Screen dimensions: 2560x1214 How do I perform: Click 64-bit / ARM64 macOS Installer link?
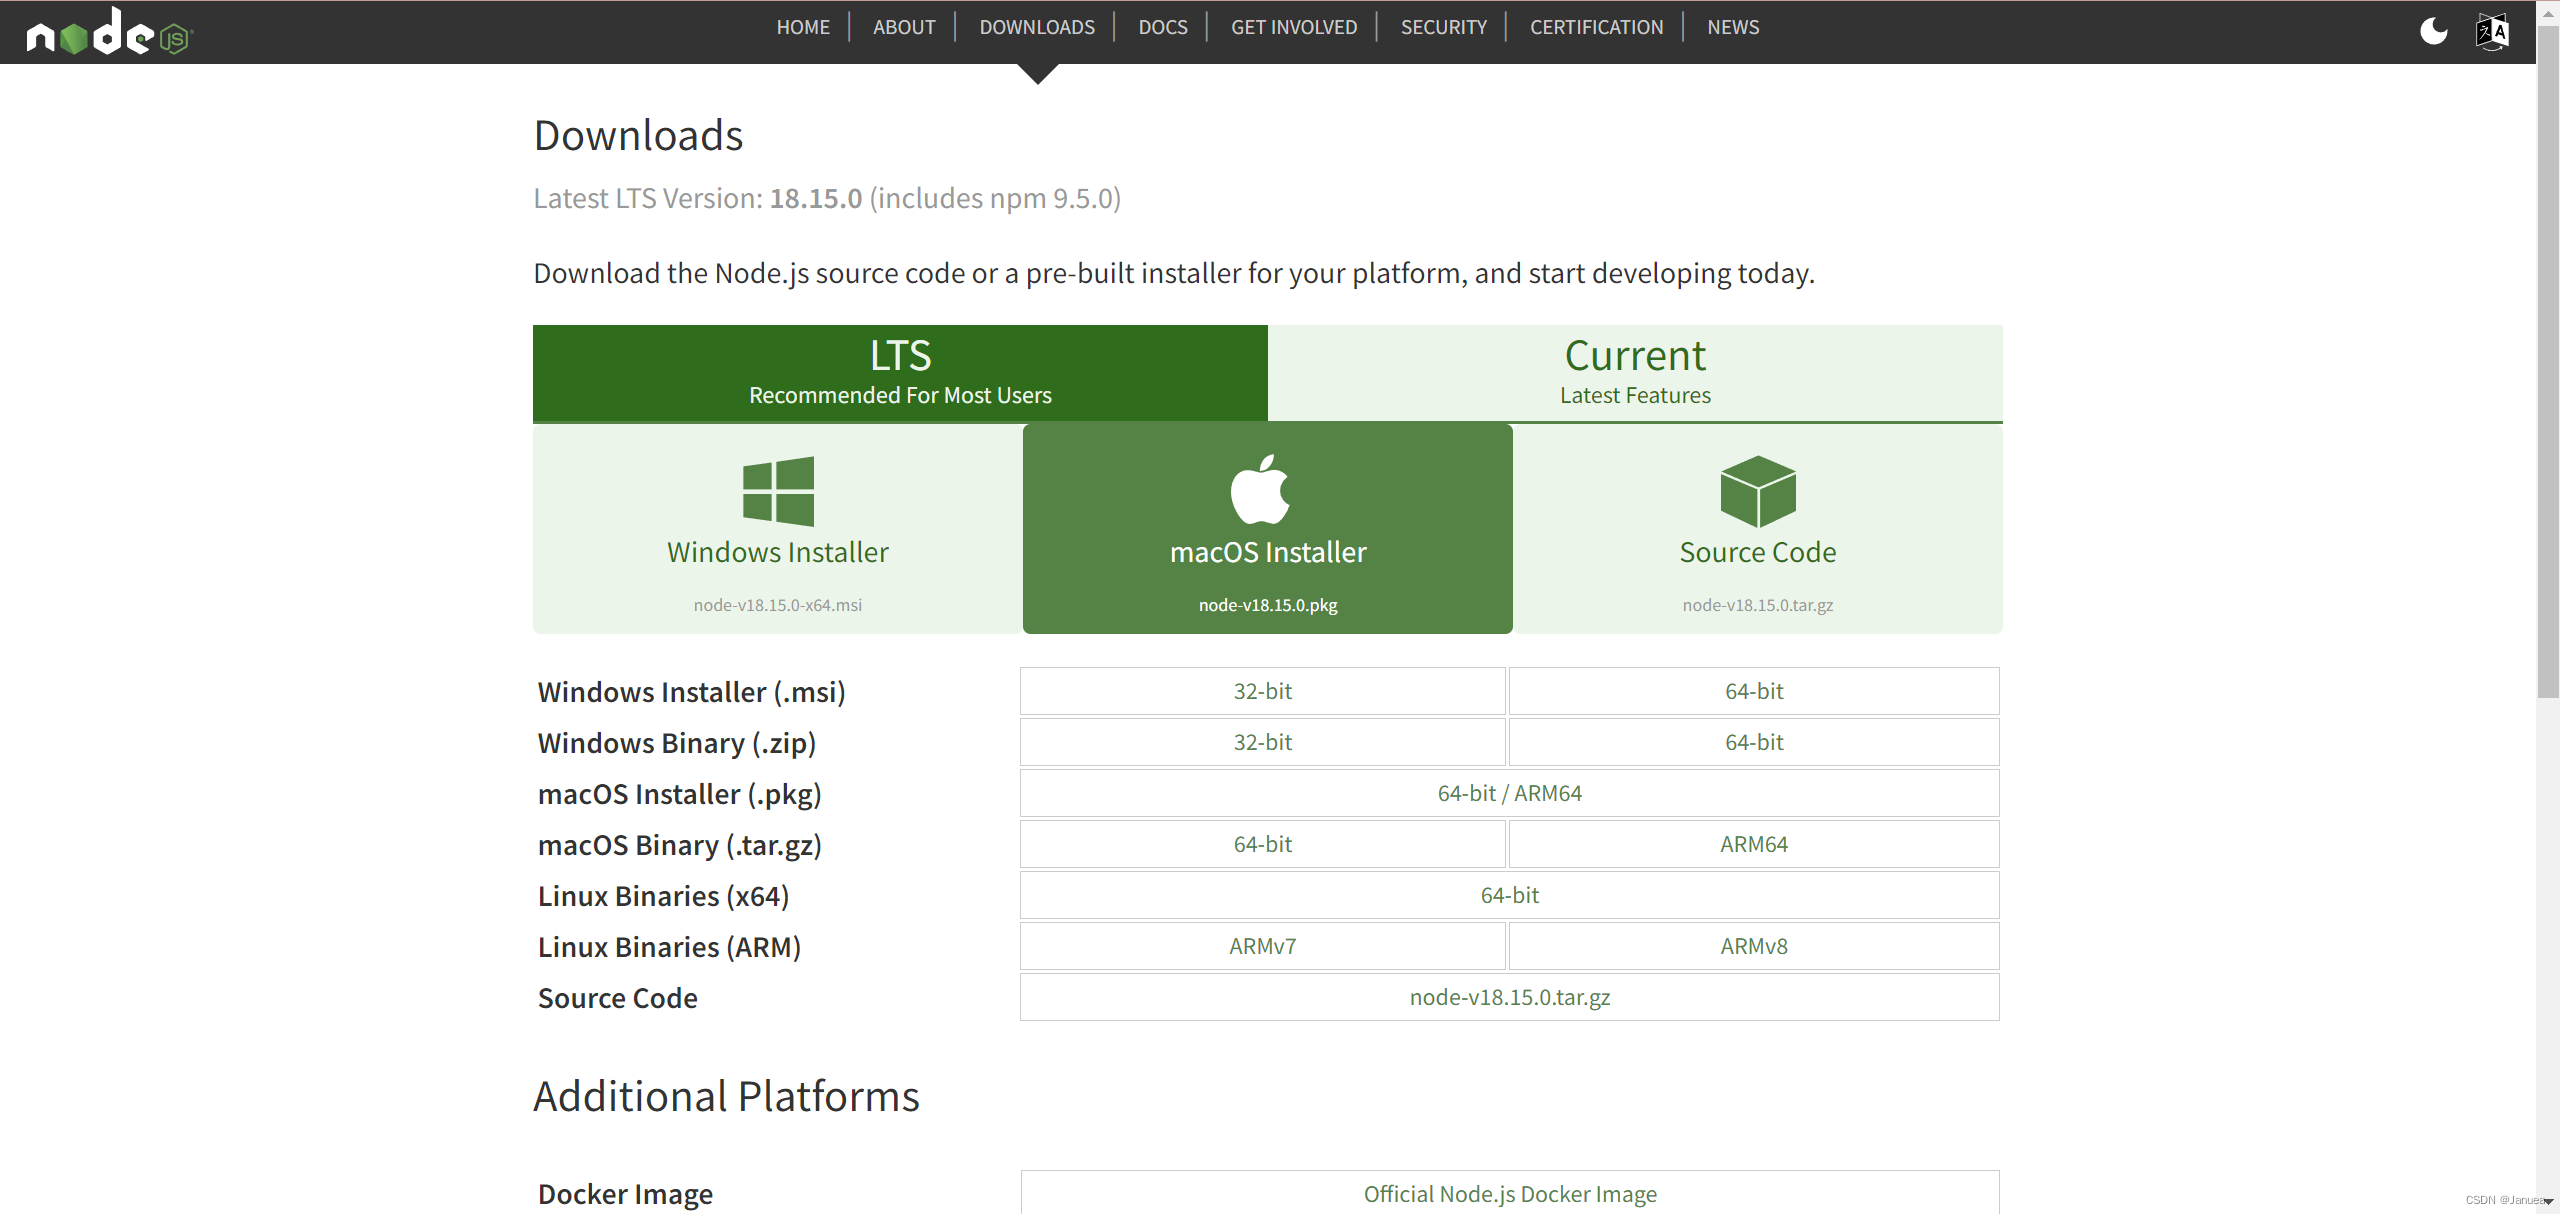click(1510, 793)
